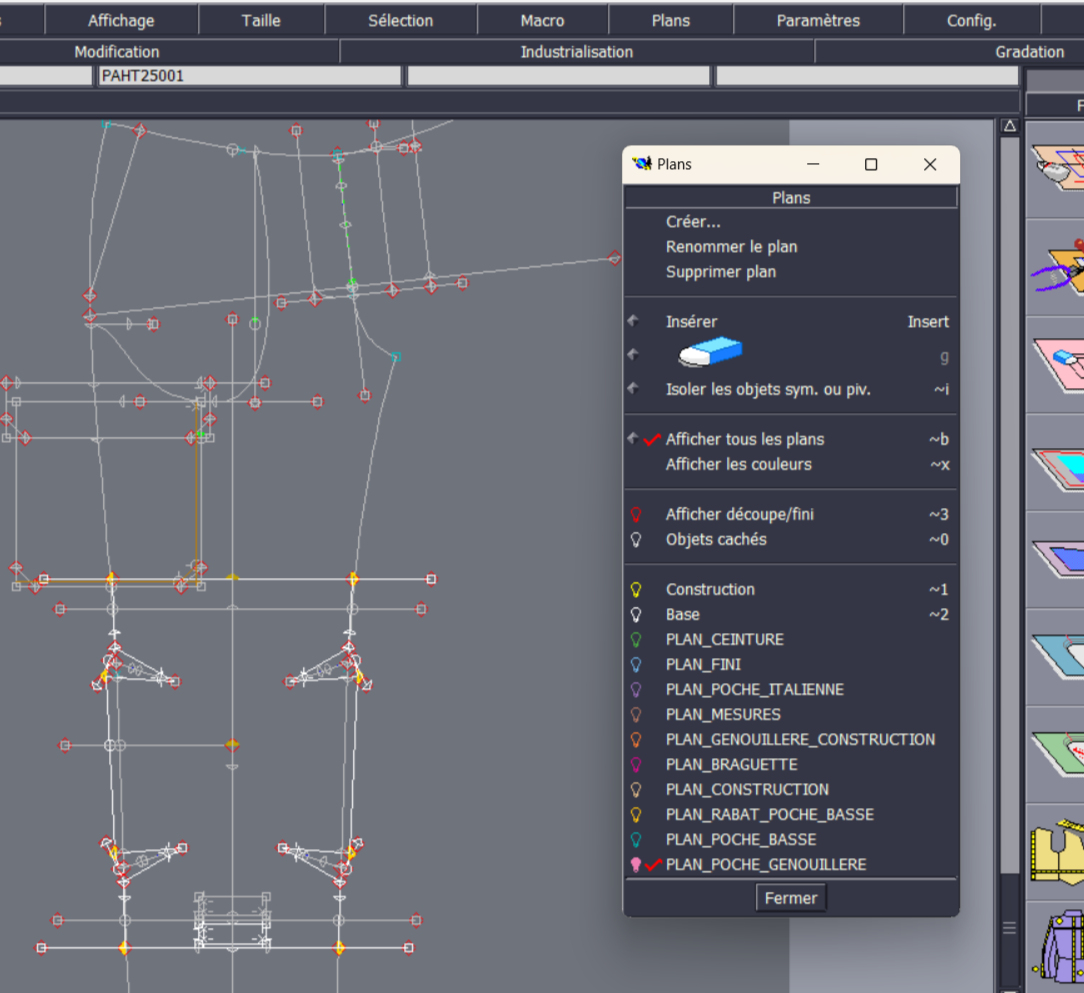Toggle the PLAN_FINI blue lightbulb
The height and width of the screenshot is (993, 1084).
[636, 665]
